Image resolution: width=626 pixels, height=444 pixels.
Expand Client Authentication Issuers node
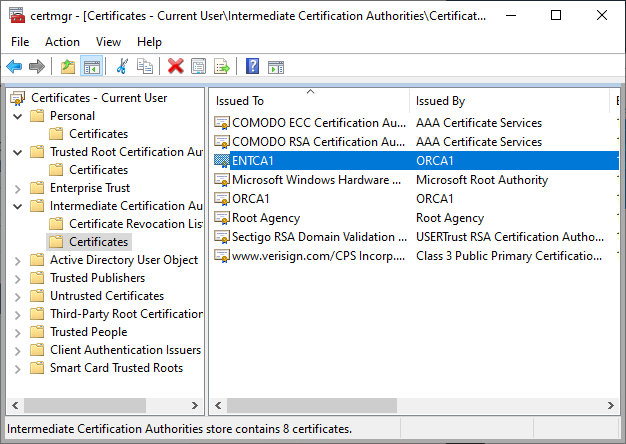18,351
